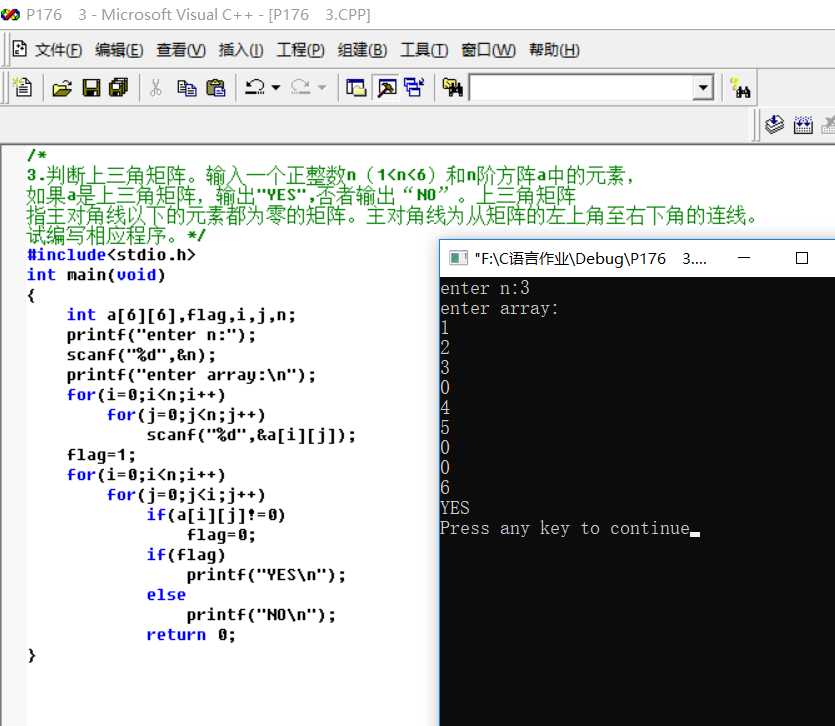Click the 'int main(void)' code line

(96, 275)
